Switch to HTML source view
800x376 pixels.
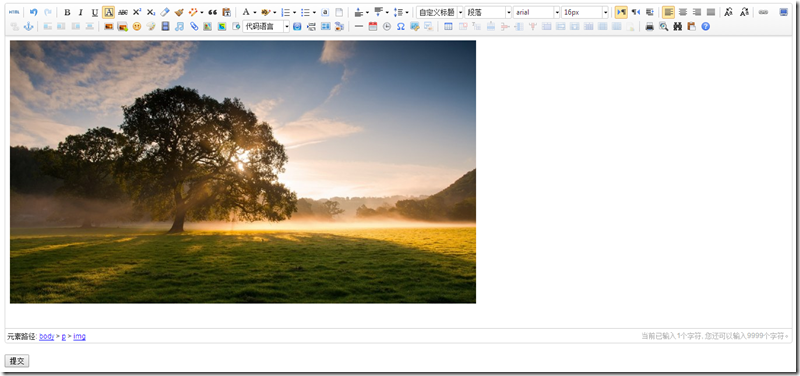pos(14,12)
